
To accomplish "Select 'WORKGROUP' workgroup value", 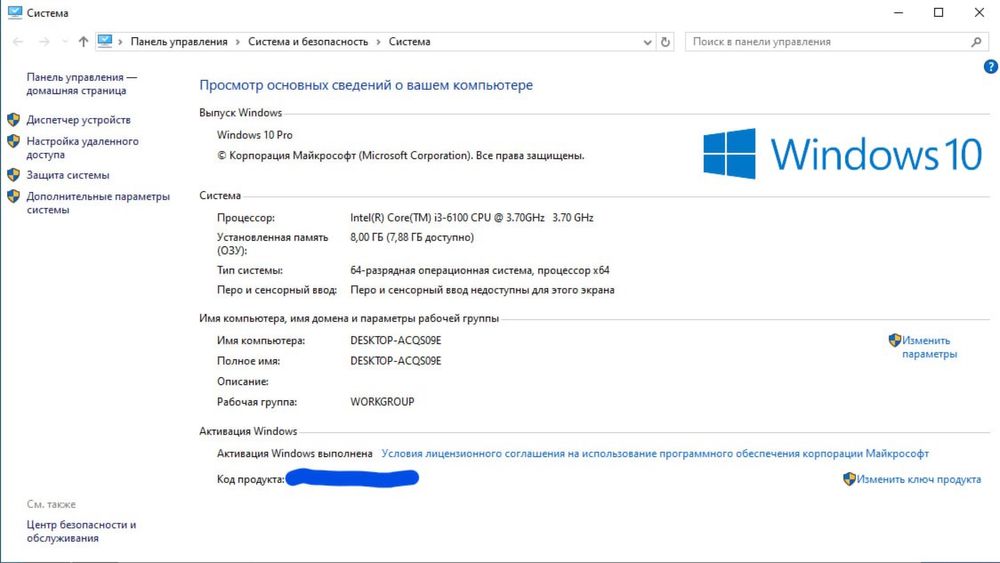I will pyautogui.click(x=382, y=402).
